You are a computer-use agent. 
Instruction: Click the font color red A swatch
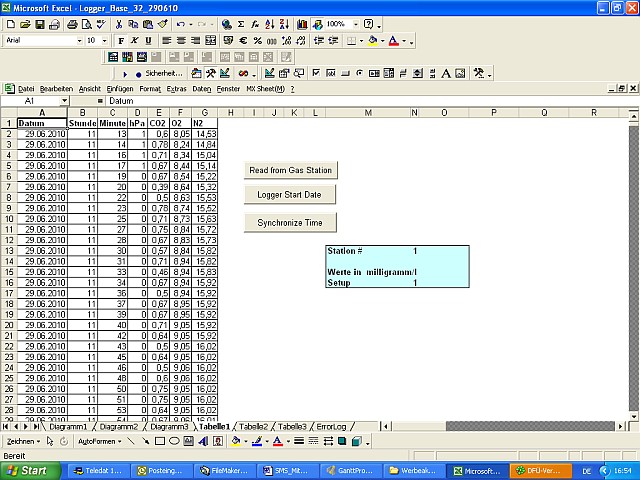click(x=394, y=41)
